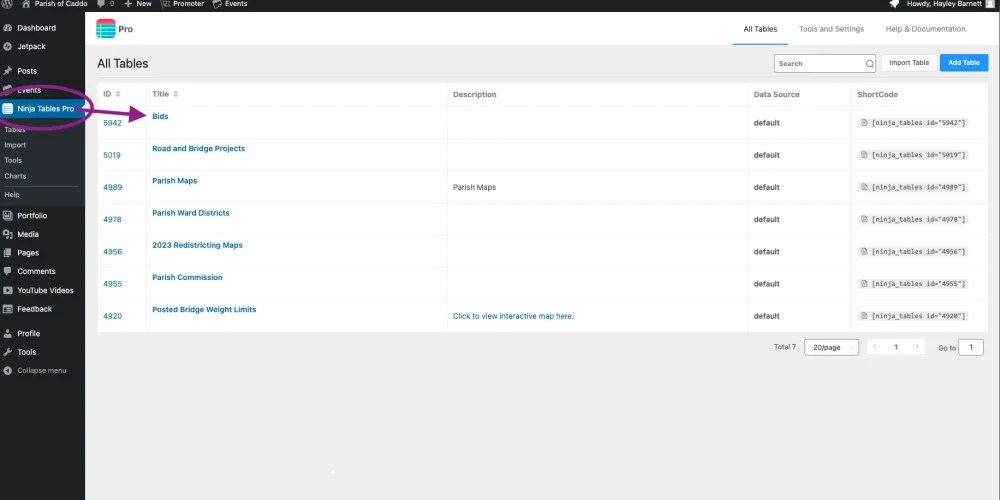Open Jetpack from the sidebar
1000x500 pixels.
(x=31, y=46)
